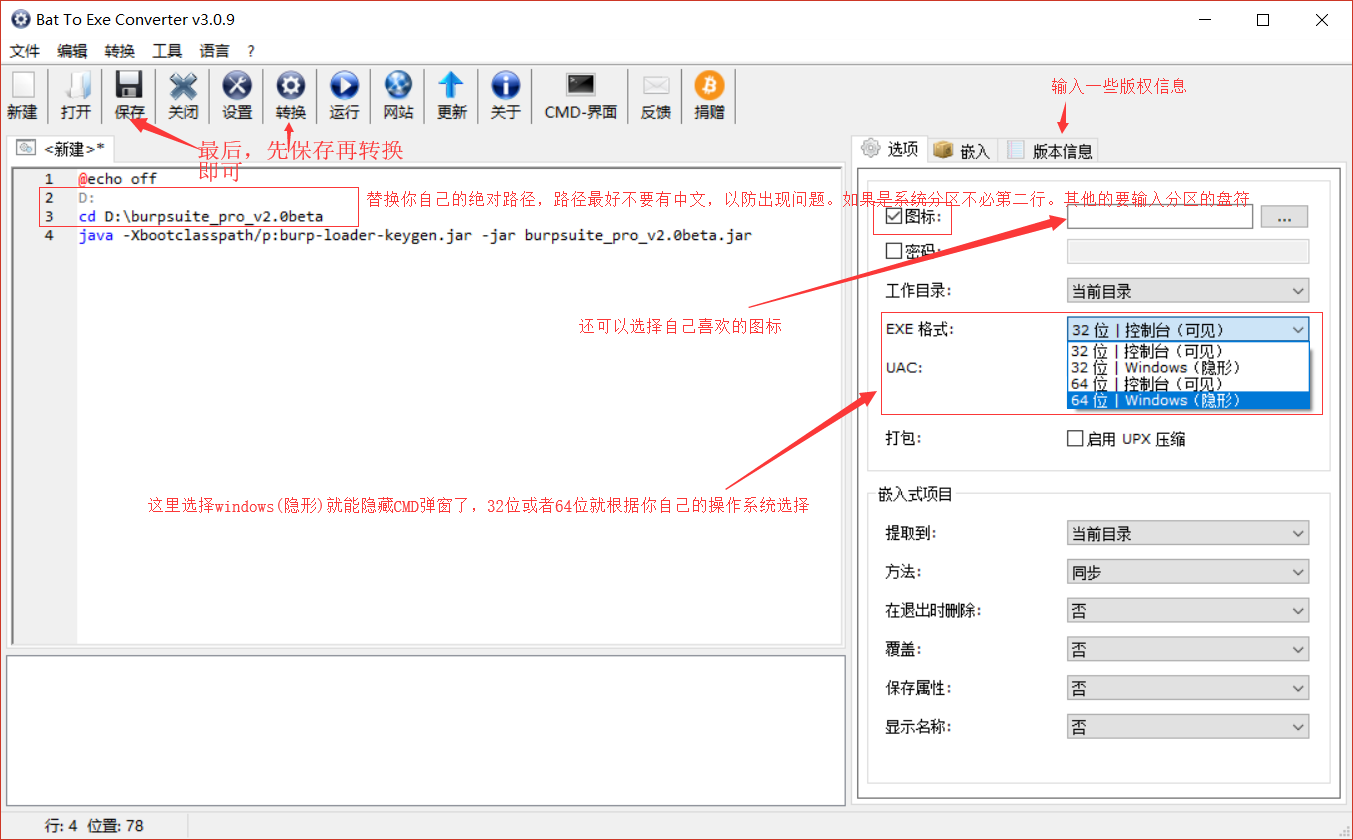The height and width of the screenshot is (840, 1353).
Task: Select the <新建>* document tab
Action: click(62, 149)
